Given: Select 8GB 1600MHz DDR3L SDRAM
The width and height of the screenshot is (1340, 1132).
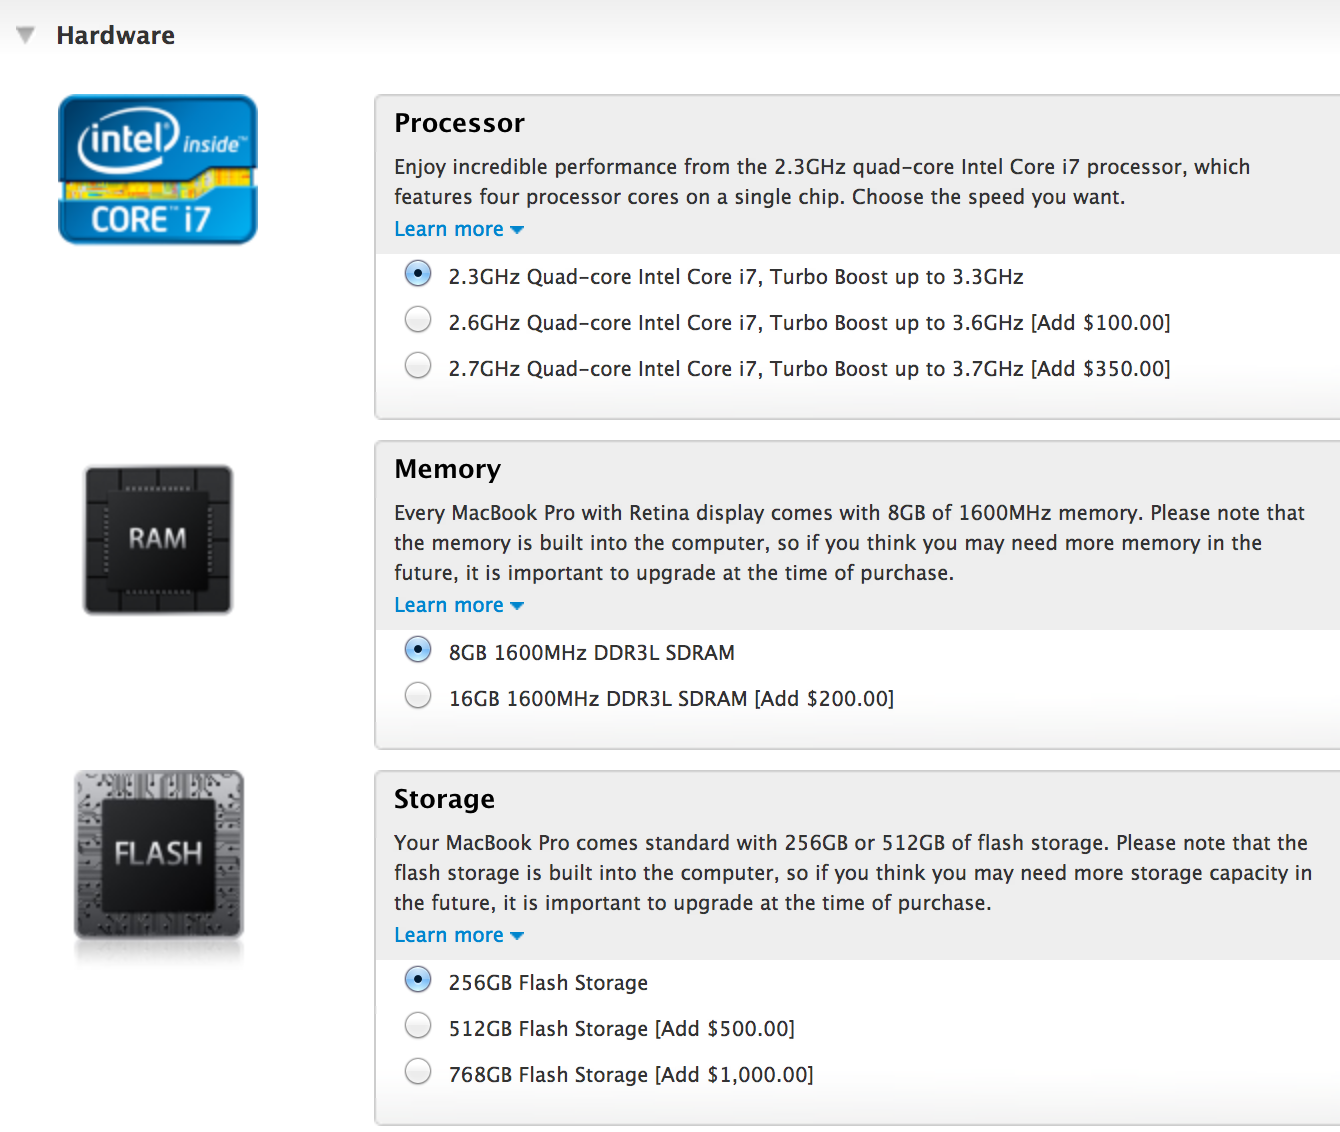Looking at the screenshot, I should coord(417,649).
